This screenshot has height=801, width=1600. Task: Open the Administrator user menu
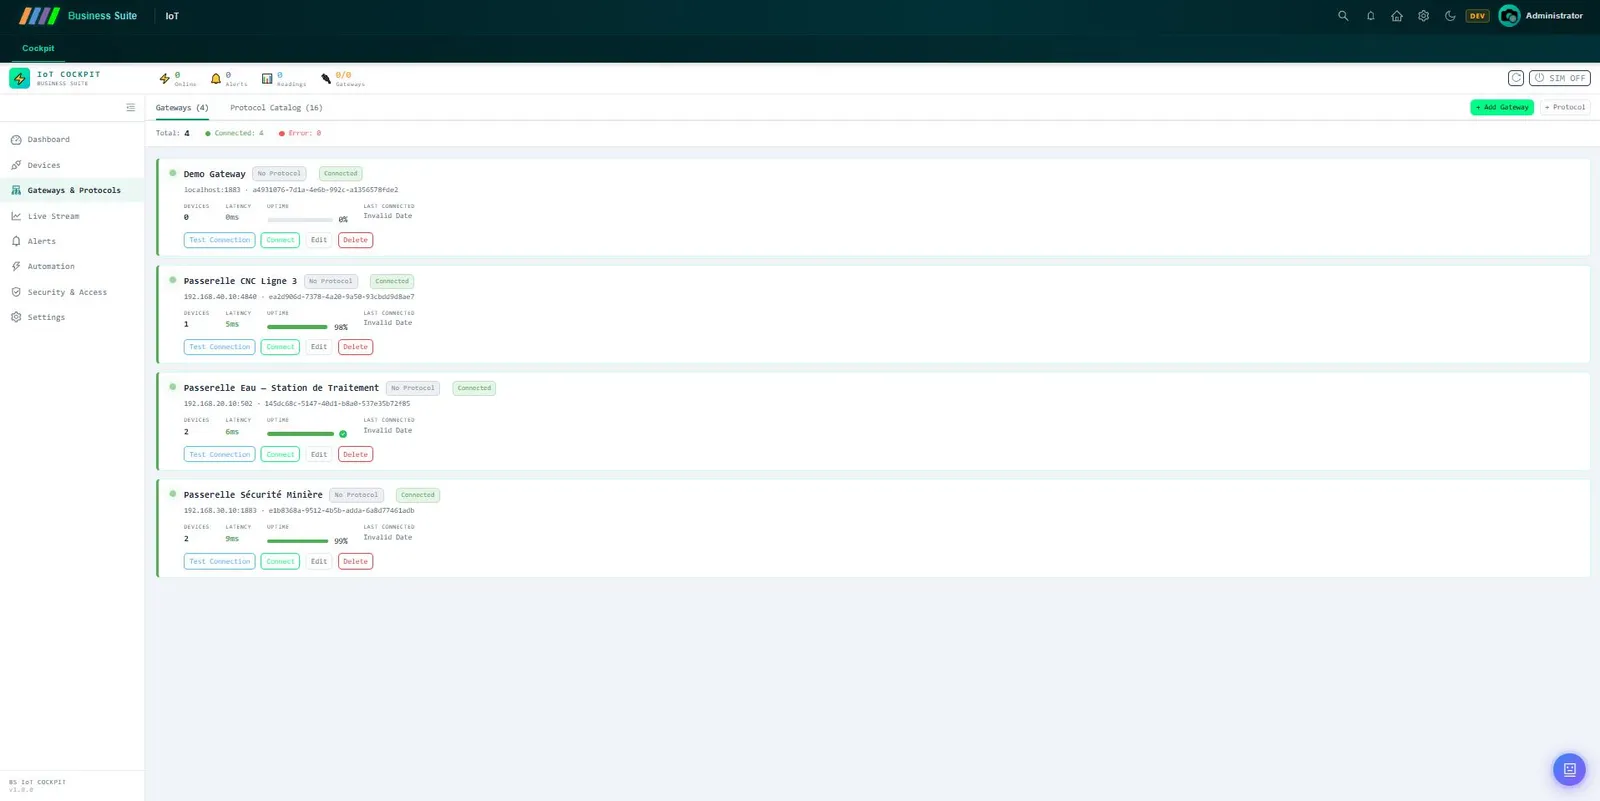point(1541,16)
